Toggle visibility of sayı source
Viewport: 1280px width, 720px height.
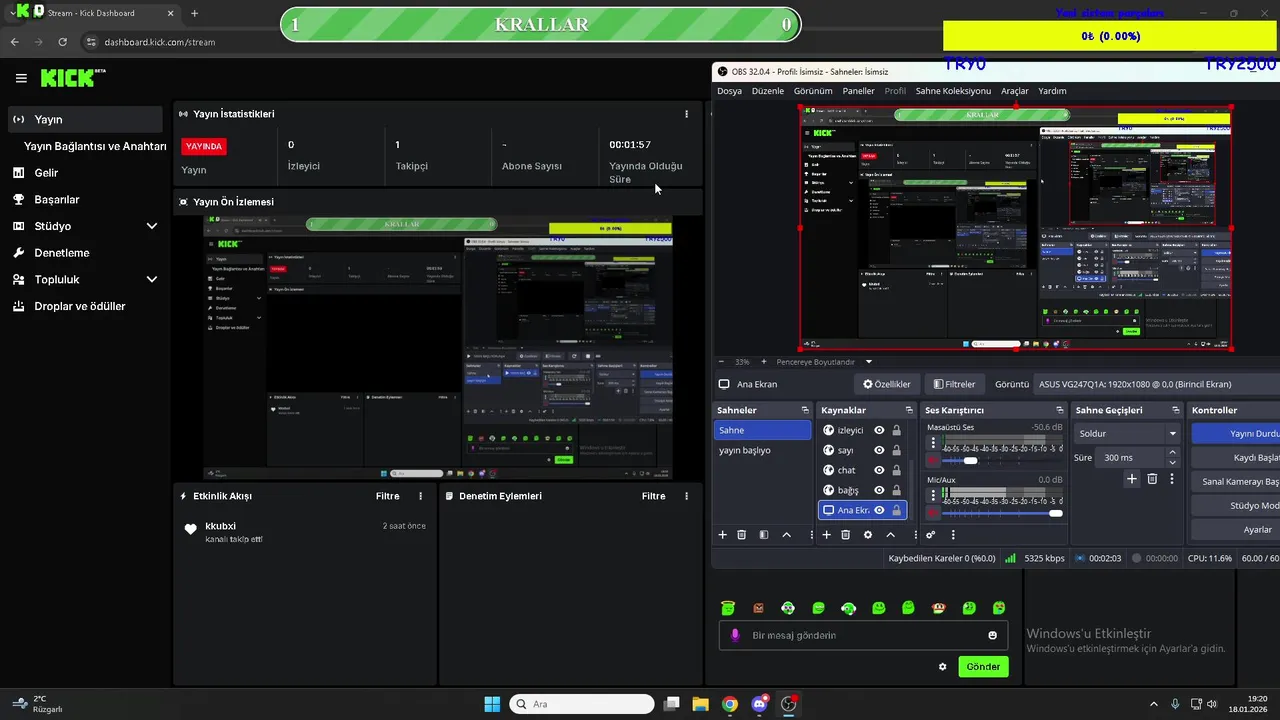click(879, 450)
